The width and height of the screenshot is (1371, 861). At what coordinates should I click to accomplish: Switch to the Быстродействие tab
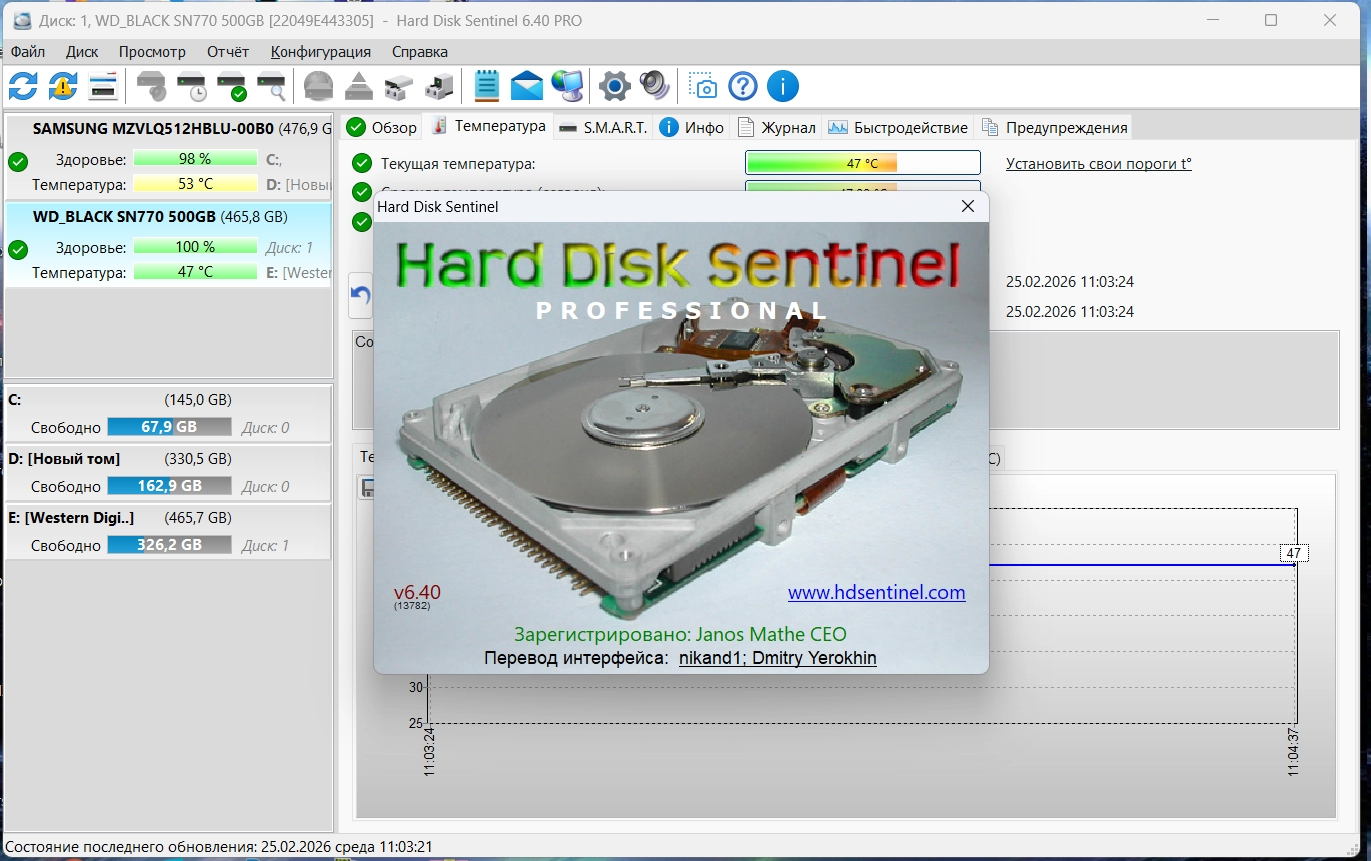(898, 127)
